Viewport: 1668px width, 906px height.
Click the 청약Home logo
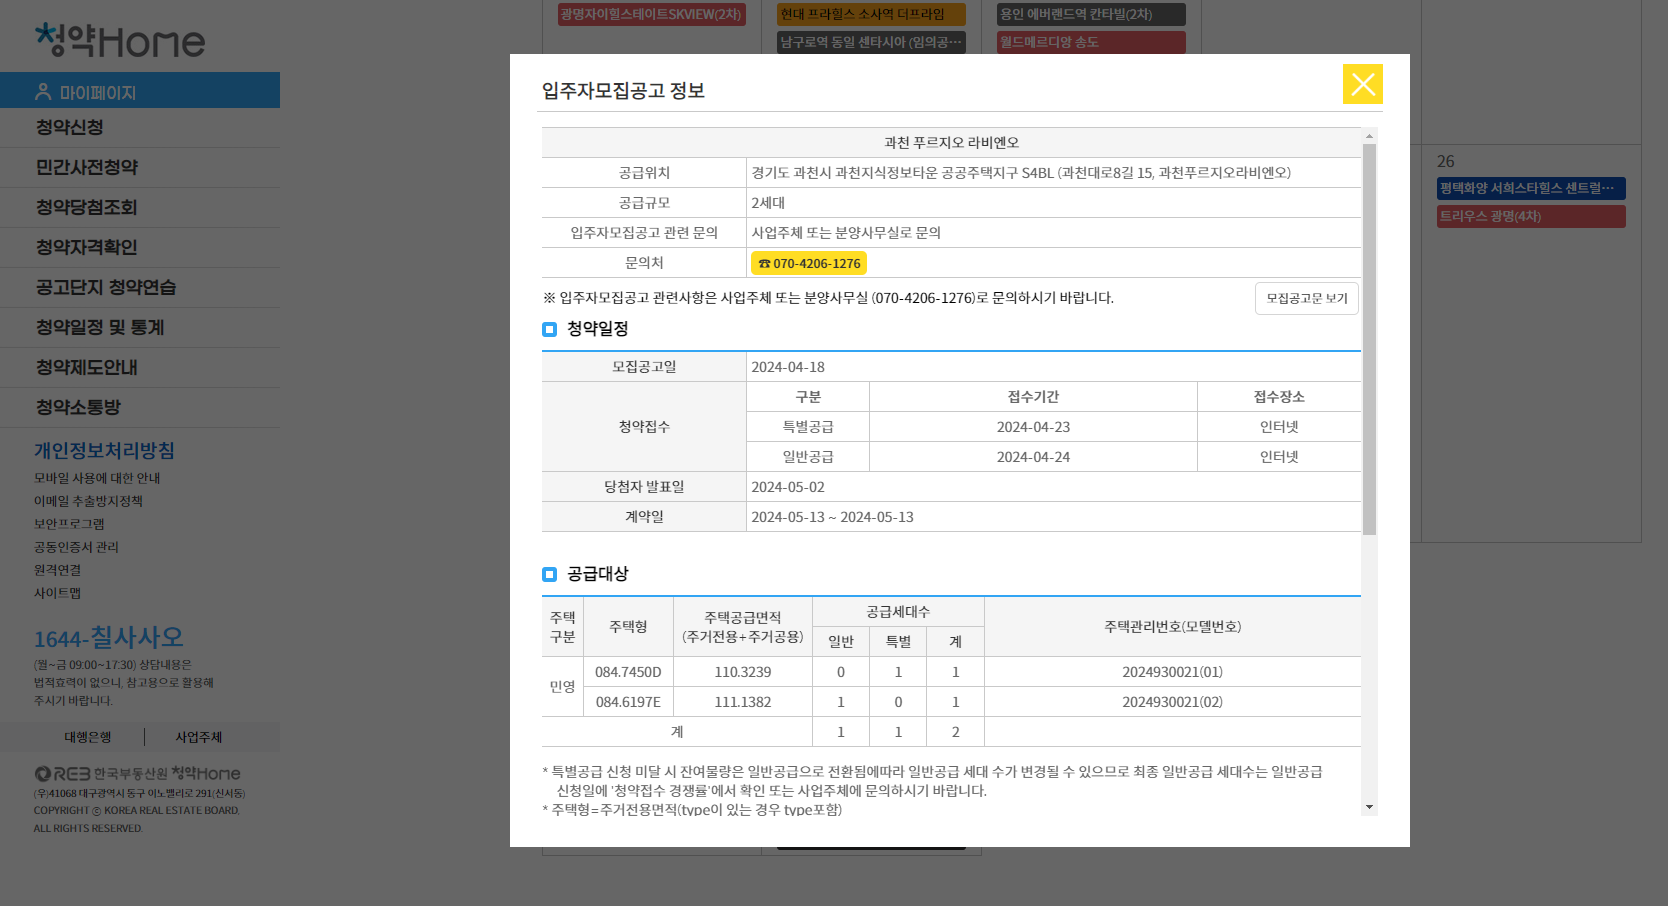coord(120,40)
